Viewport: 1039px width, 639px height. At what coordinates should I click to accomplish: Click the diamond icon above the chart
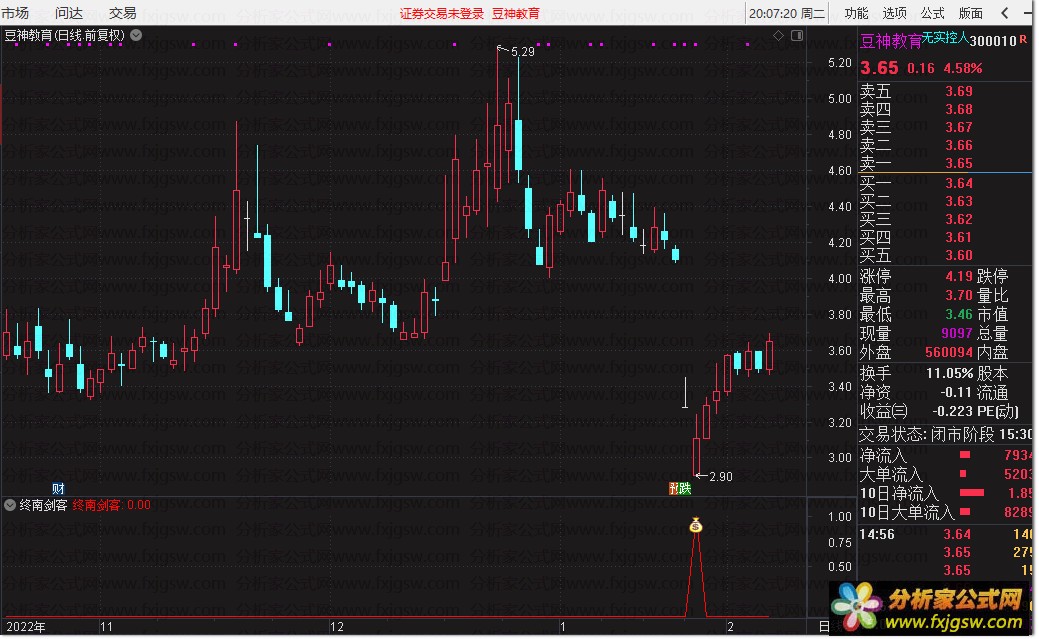779,35
